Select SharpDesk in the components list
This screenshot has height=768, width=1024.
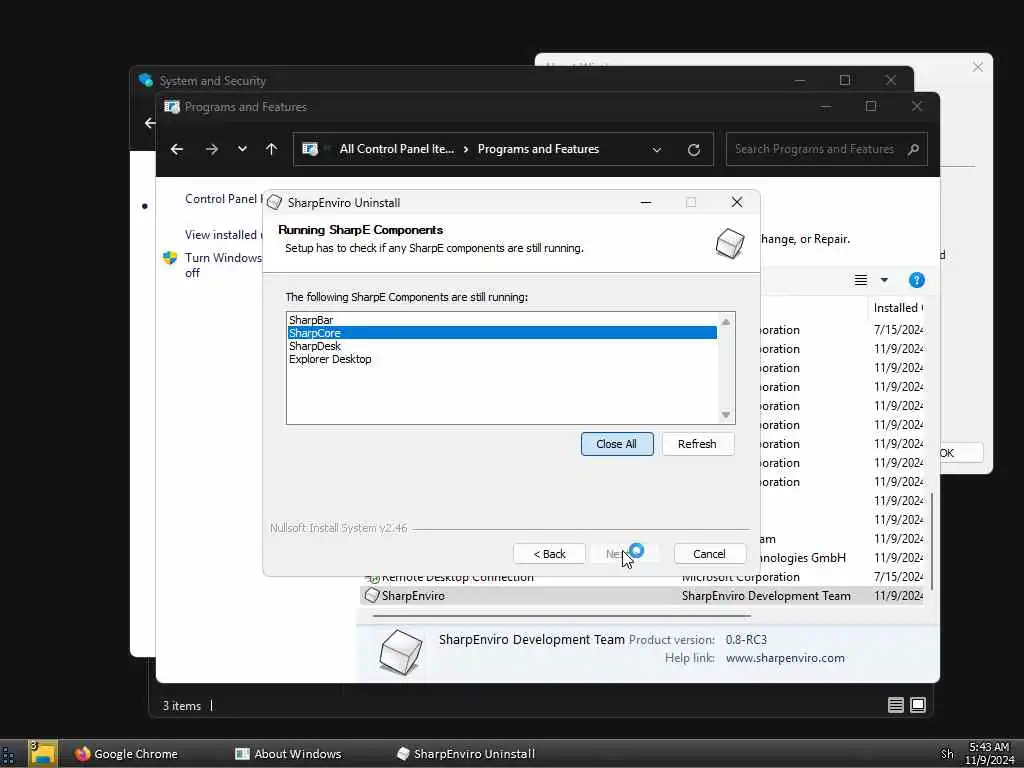(x=502, y=346)
